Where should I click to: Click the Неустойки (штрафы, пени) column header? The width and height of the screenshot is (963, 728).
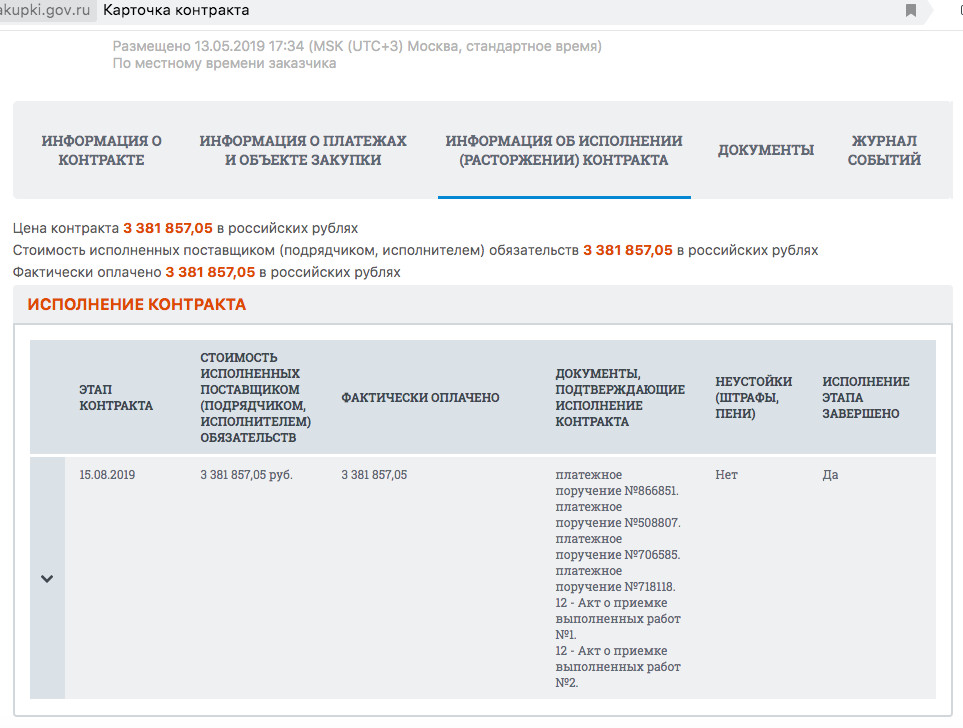click(753, 398)
